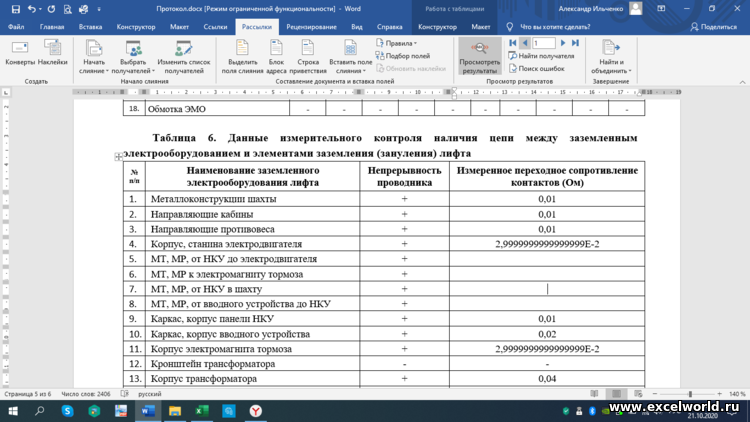Screen dimensions: 750x422
Task: Switch to the Вставка tab
Action: (90, 27)
